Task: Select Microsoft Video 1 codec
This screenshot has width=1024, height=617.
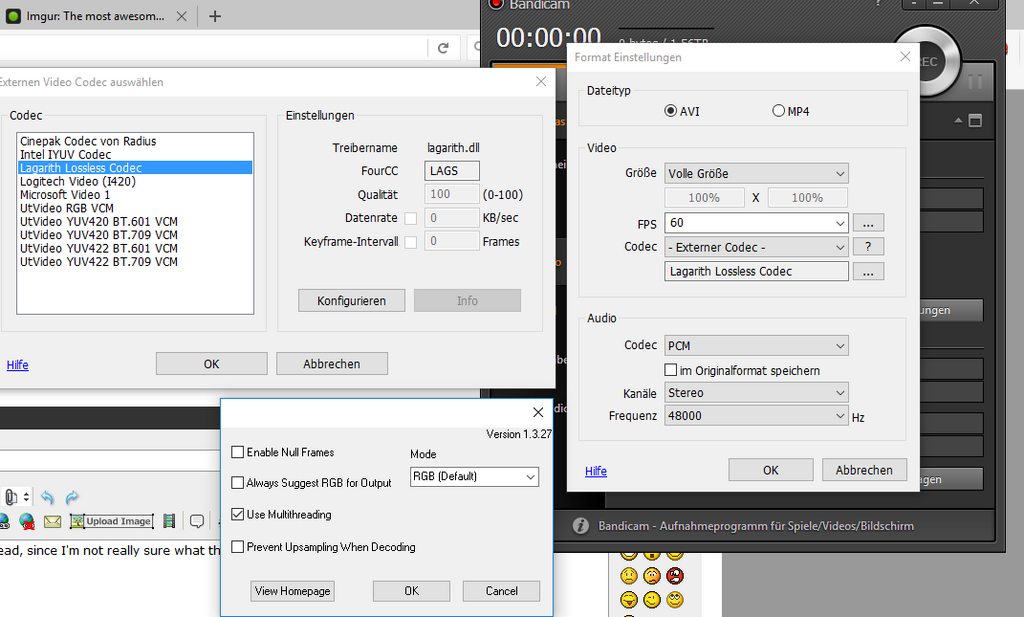Action: 135,195
